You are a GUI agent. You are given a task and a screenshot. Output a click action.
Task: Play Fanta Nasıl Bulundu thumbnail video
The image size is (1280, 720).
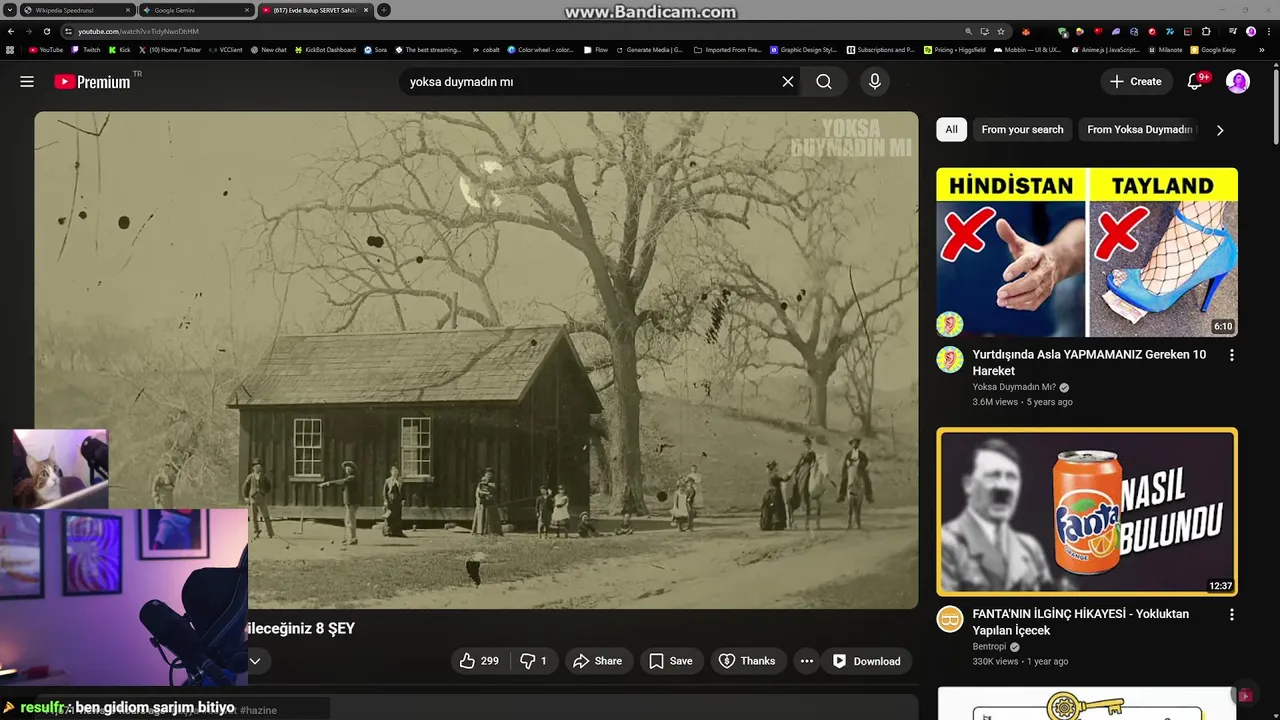point(1087,512)
